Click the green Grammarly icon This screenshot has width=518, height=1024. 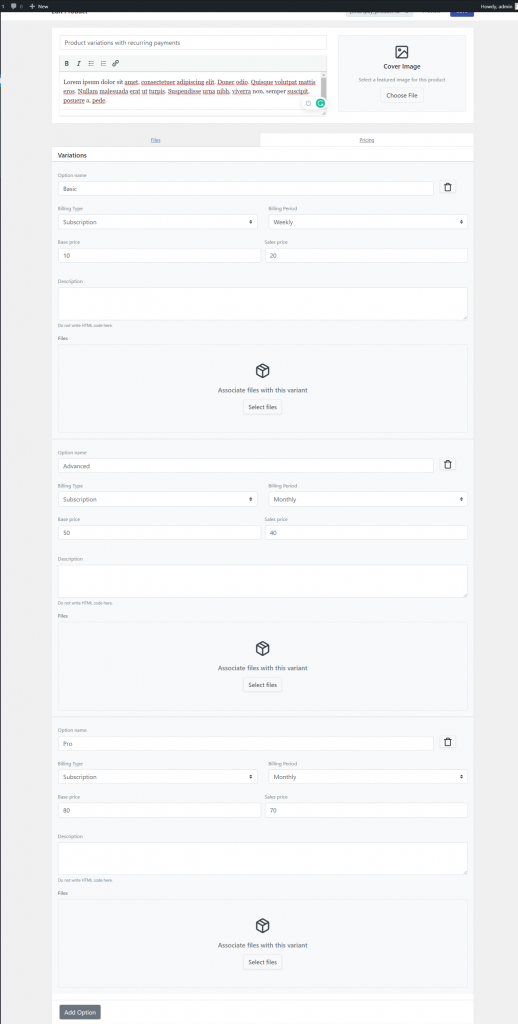tap(320, 103)
